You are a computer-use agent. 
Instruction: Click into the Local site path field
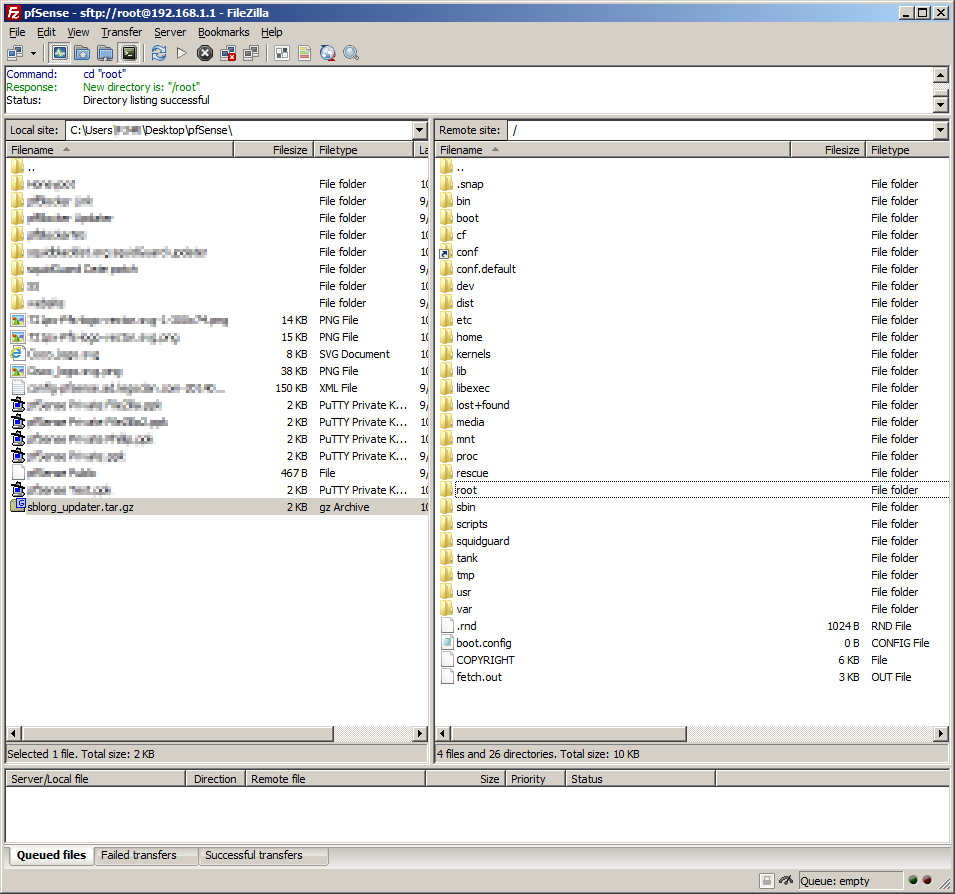239,130
